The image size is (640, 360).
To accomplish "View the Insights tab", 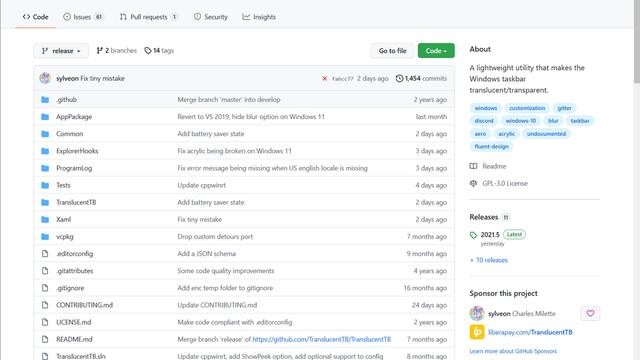I will coord(259,17).
